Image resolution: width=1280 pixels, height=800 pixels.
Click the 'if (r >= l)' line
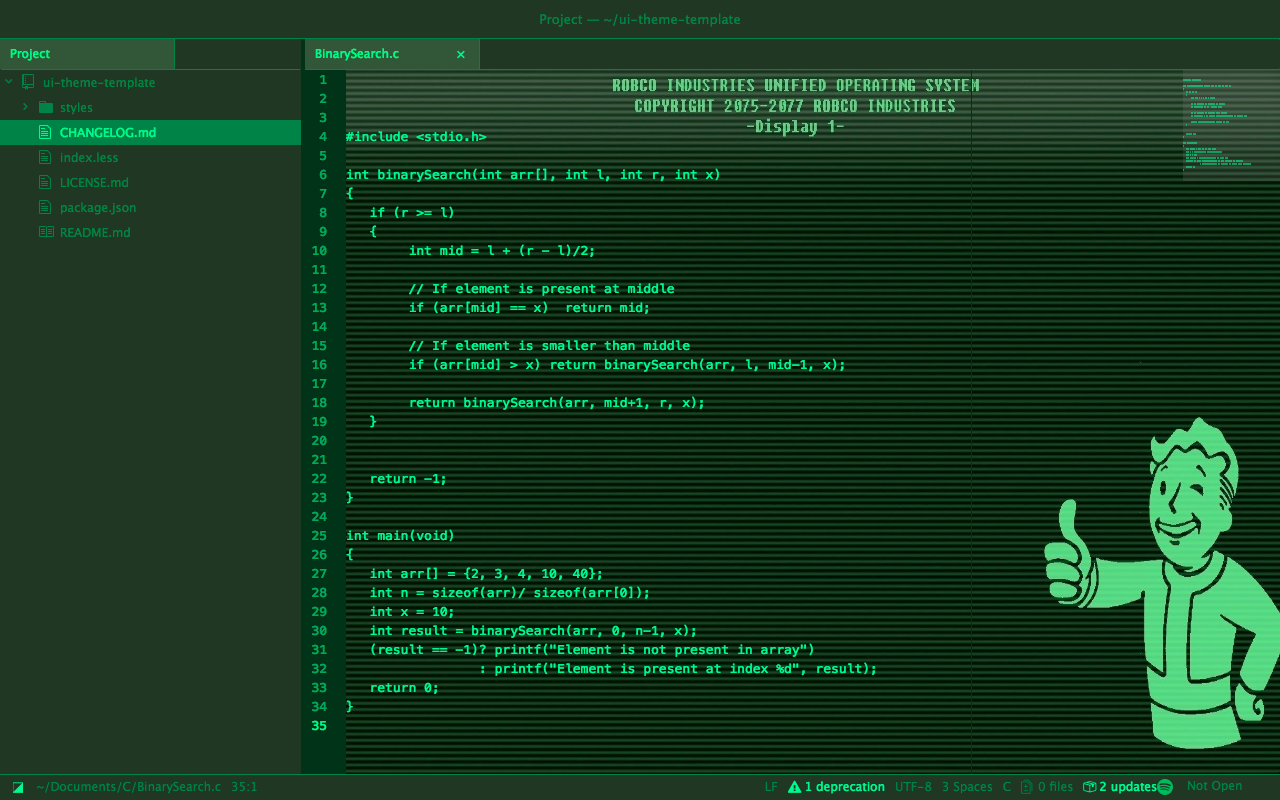coord(412,212)
